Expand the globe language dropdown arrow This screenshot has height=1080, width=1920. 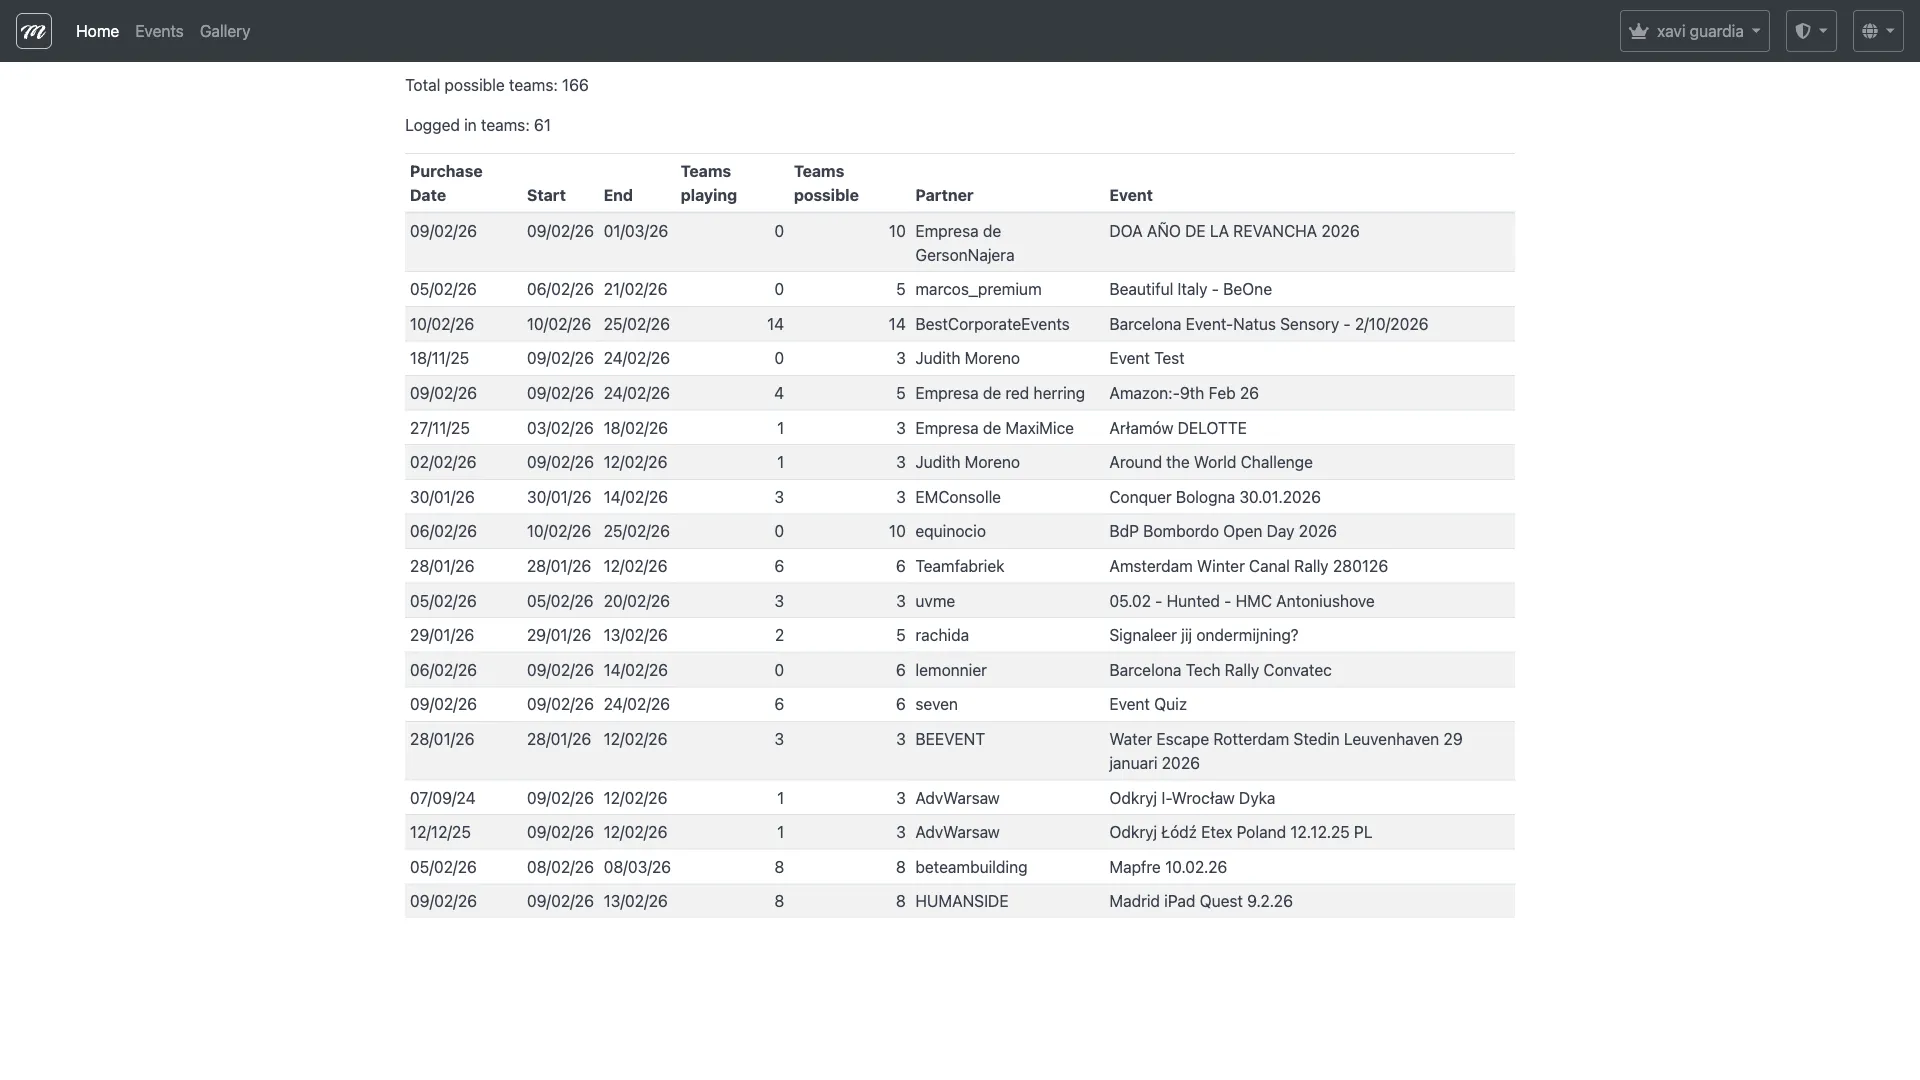pos(1890,31)
